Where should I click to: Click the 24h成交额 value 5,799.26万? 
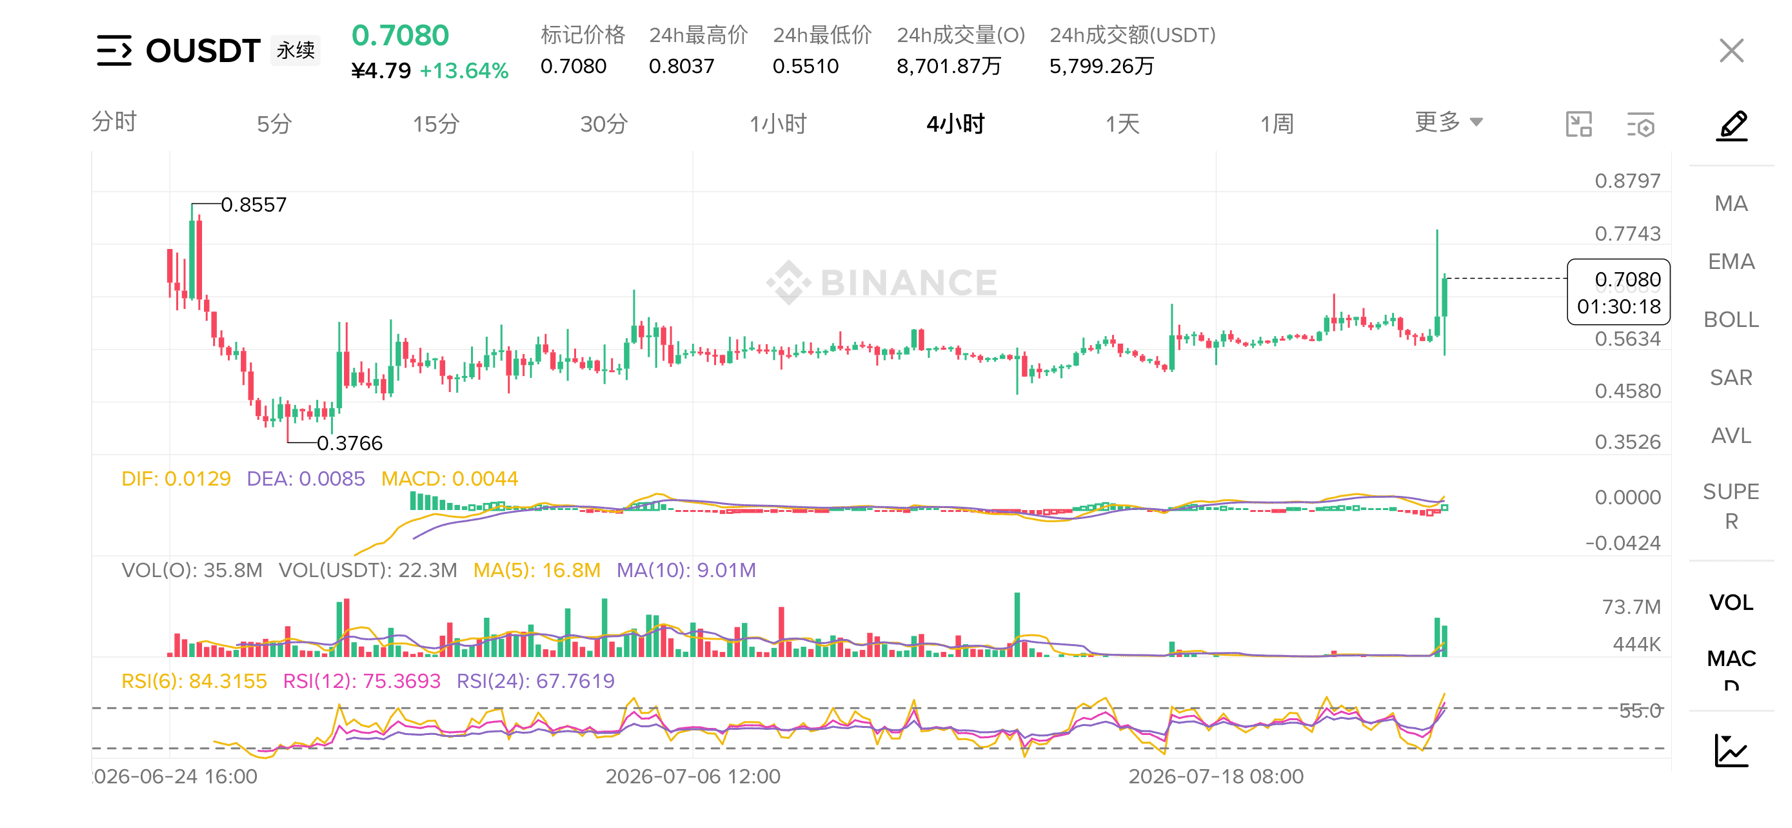[x=1102, y=66]
